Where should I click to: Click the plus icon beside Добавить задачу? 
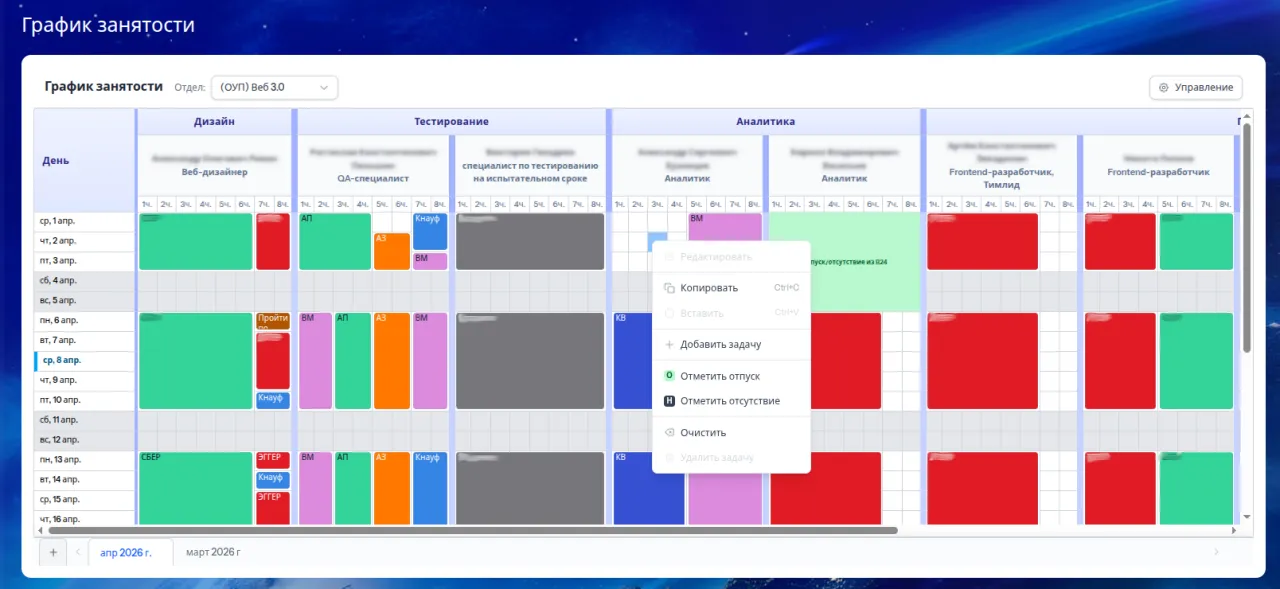[669, 345]
